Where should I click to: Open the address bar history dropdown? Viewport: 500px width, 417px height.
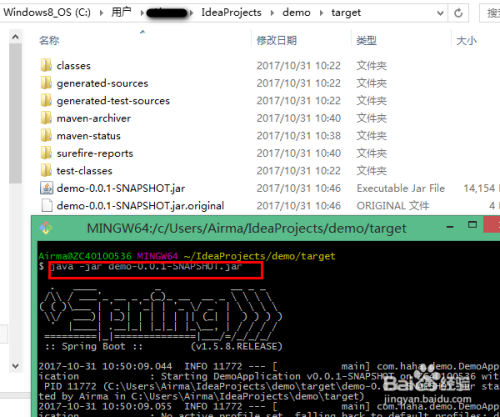440,13
